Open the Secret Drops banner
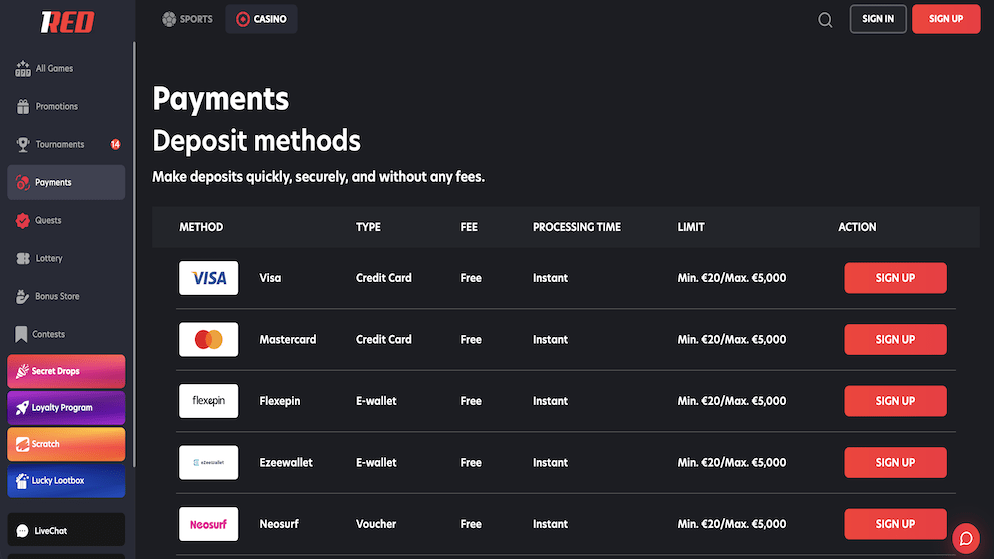 66,371
